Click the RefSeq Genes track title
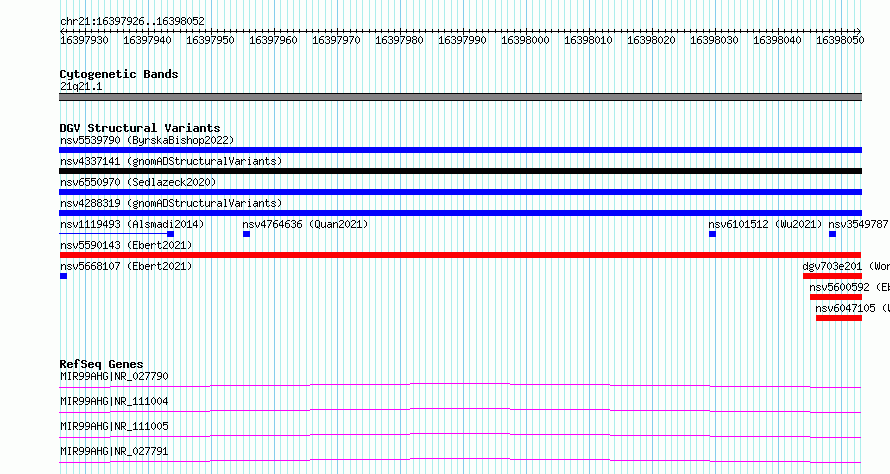 [101, 364]
